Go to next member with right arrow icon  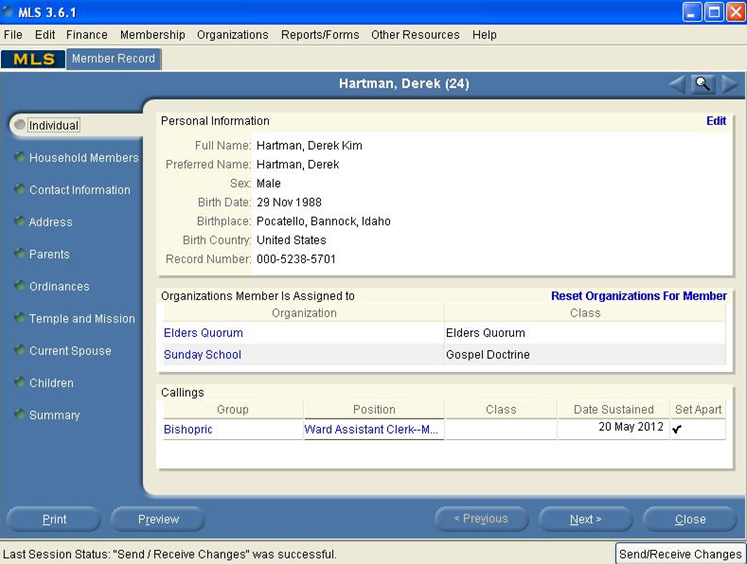(729, 84)
